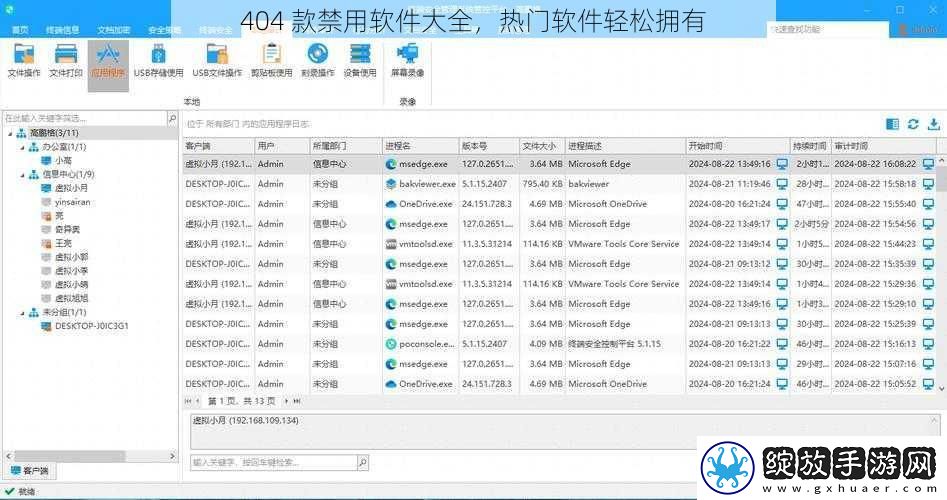Click the 第 1 页, 共 13 页 page indicator

pyautogui.click(x=242, y=401)
